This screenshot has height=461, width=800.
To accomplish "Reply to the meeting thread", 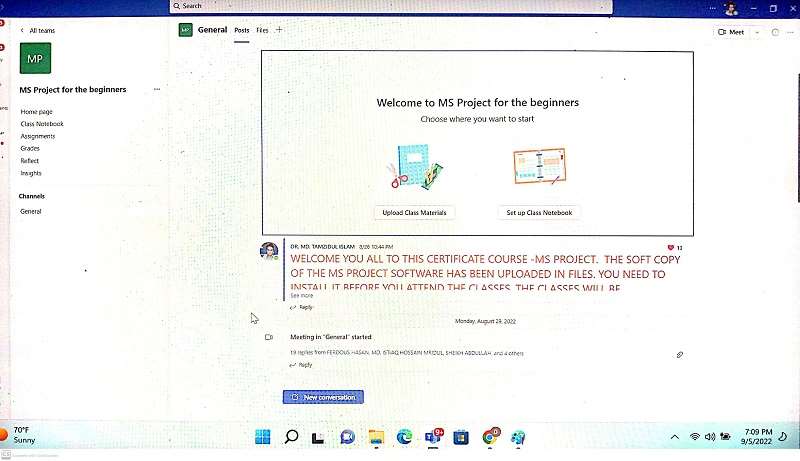I will coord(301,365).
